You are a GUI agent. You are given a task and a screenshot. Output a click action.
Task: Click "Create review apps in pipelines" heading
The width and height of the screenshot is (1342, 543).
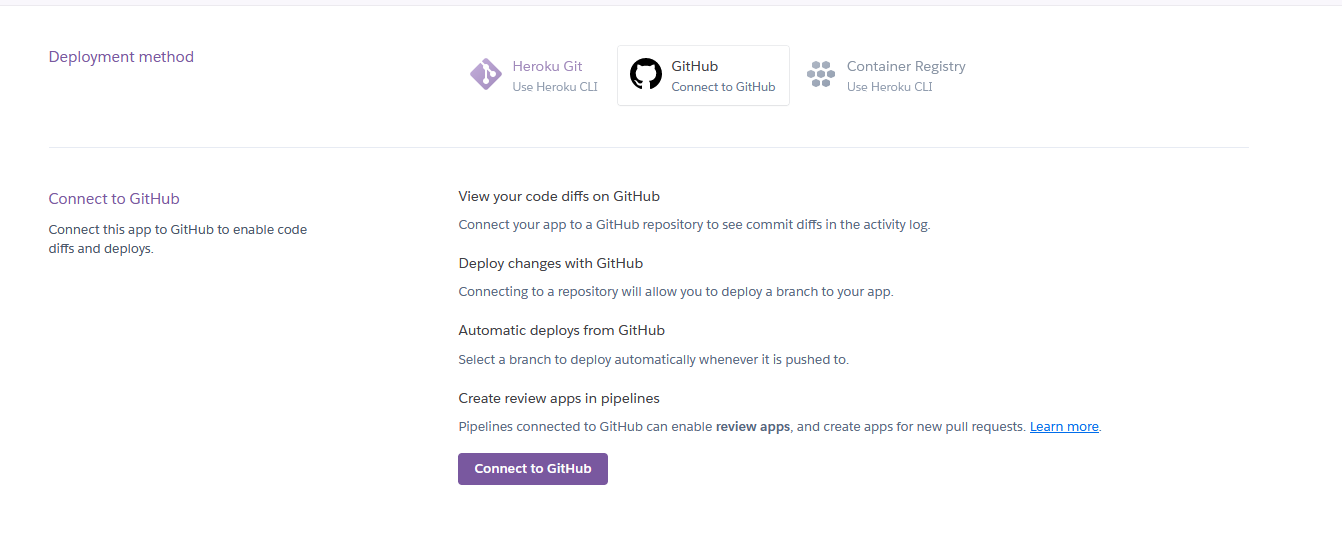click(559, 398)
